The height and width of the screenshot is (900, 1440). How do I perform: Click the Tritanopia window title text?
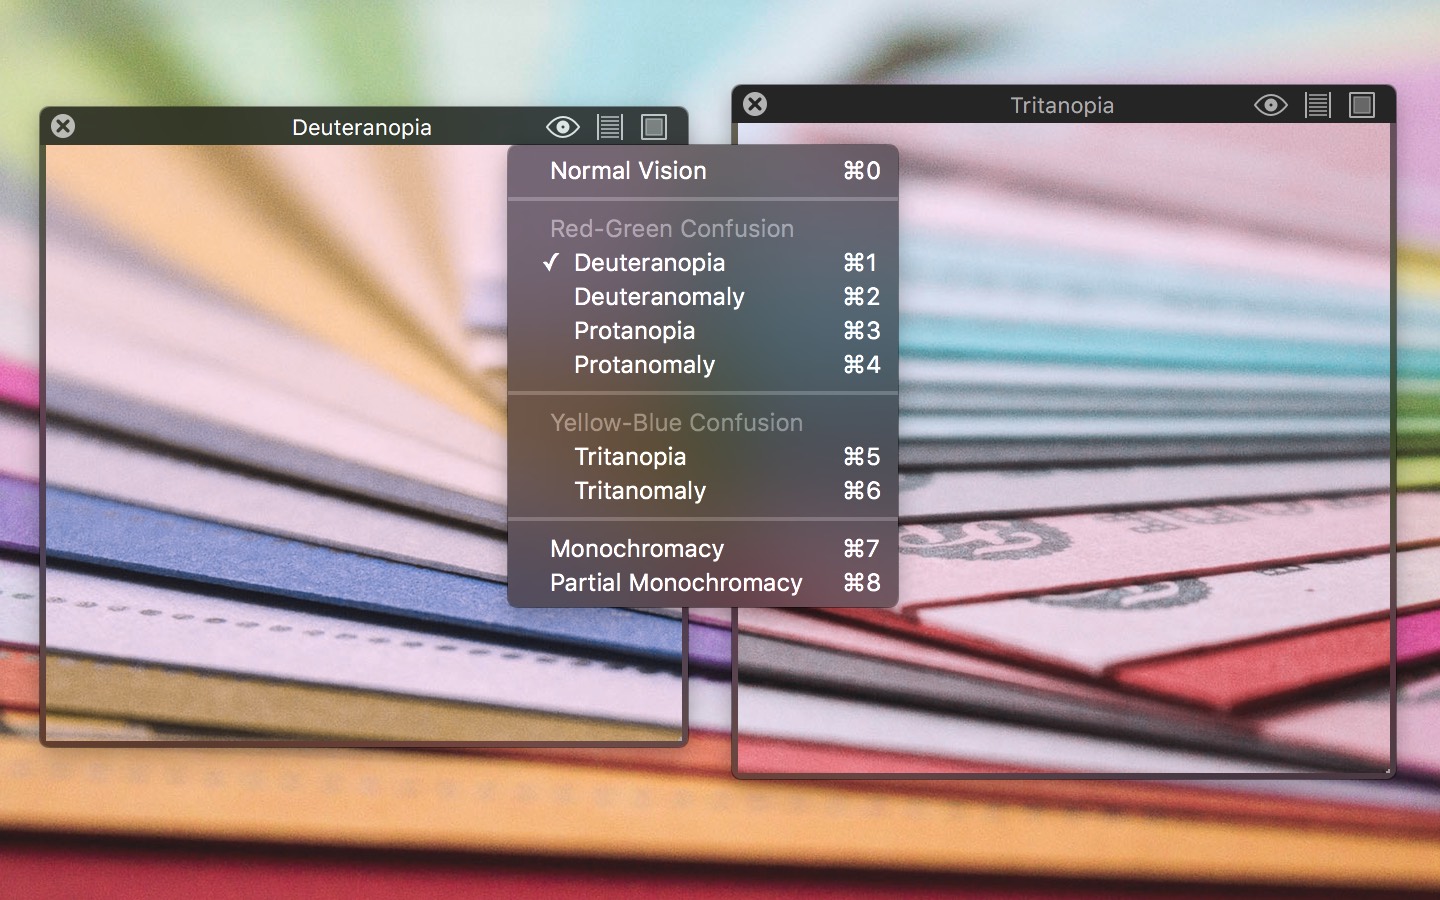1061,105
